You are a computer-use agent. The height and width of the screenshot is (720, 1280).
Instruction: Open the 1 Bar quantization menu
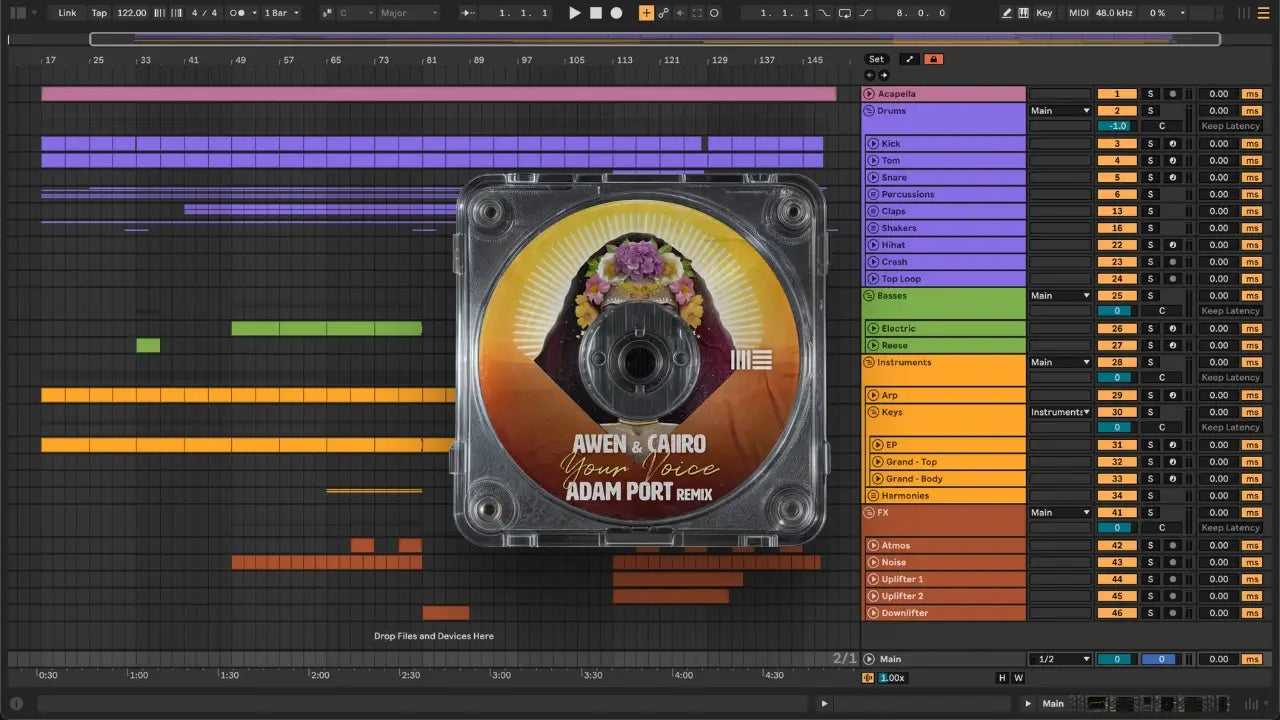click(x=281, y=13)
